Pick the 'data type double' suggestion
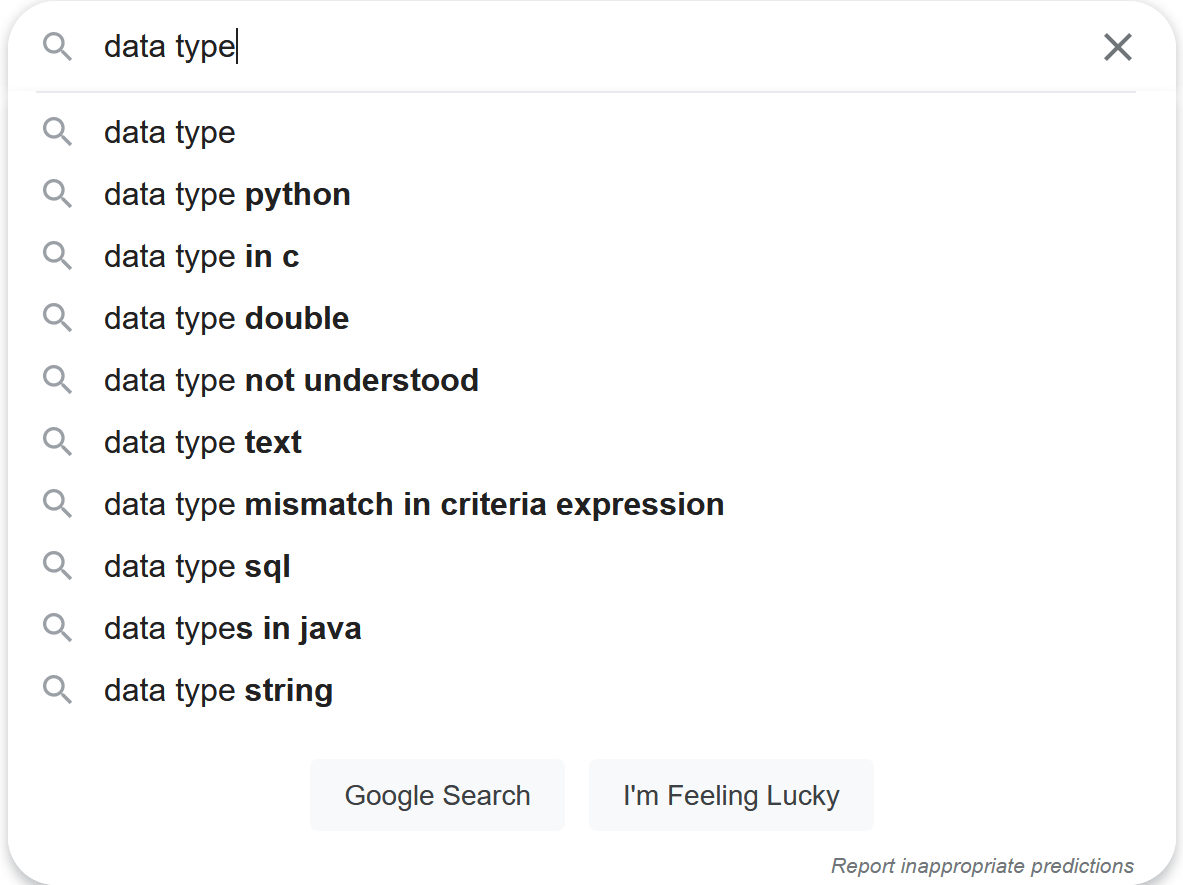The height and width of the screenshot is (885, 1183). click(226, 319)
